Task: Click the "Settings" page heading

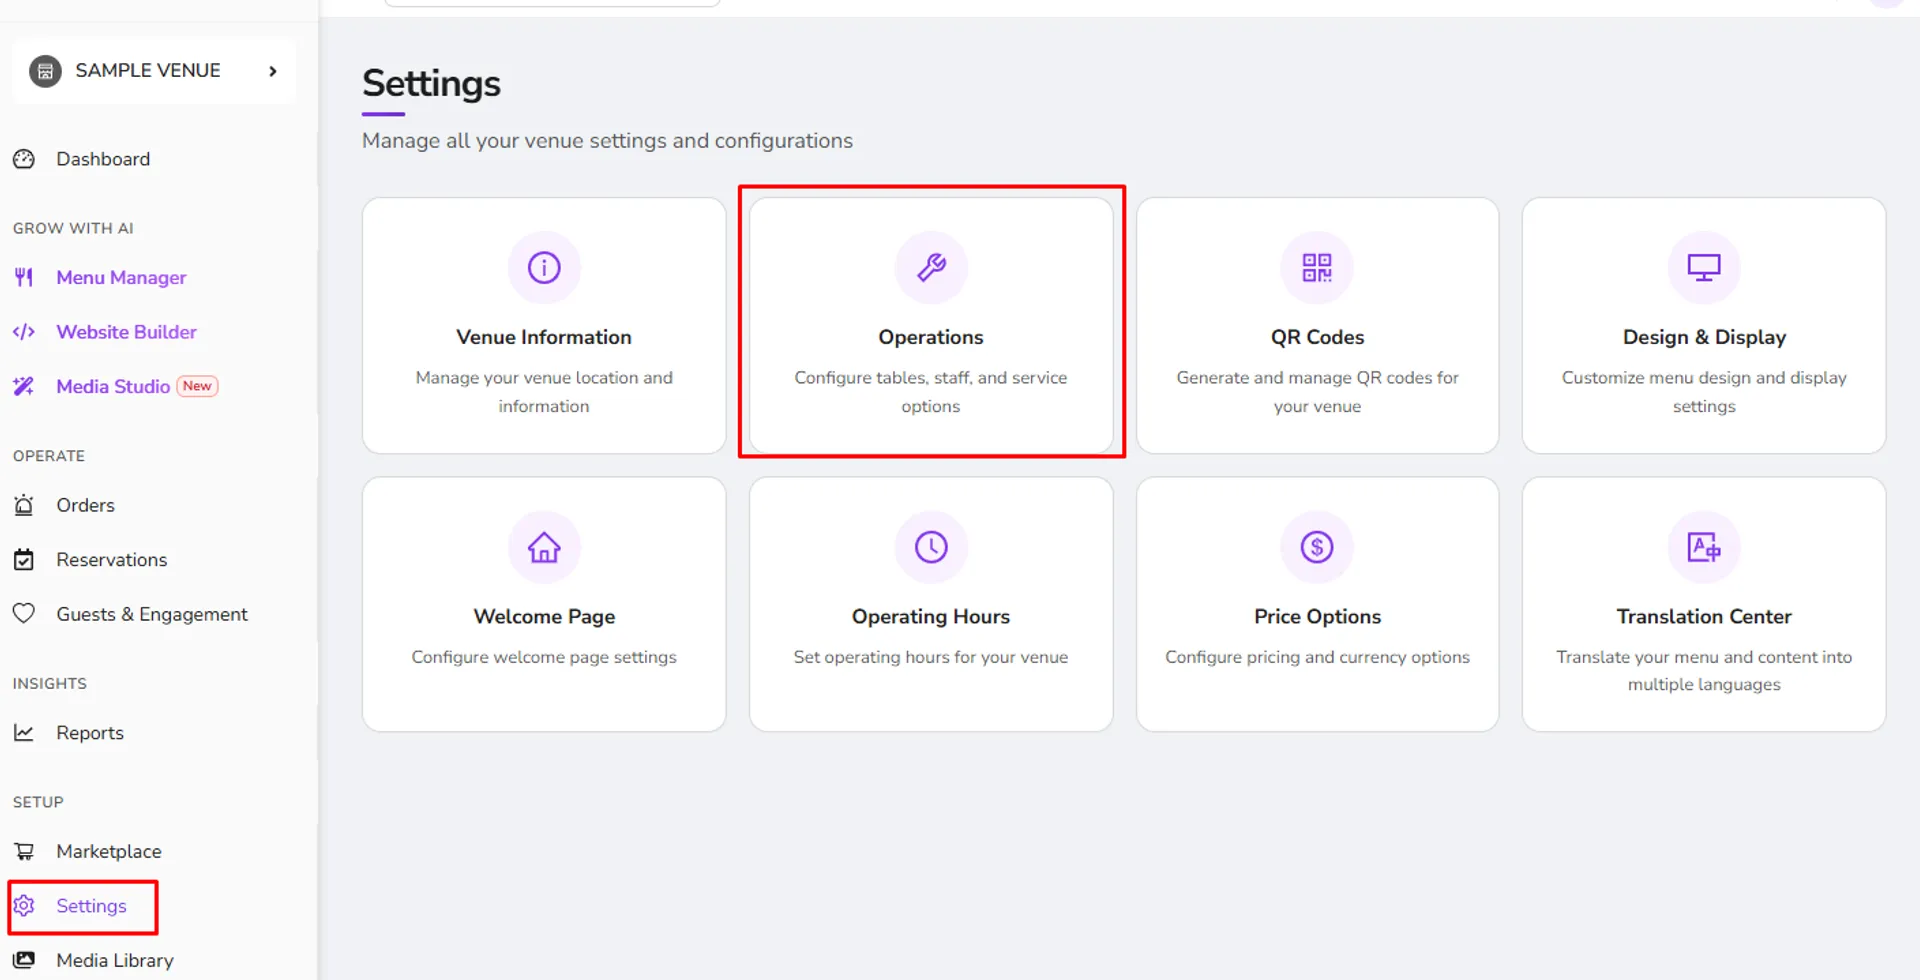Action: click(x=431, y=84)
